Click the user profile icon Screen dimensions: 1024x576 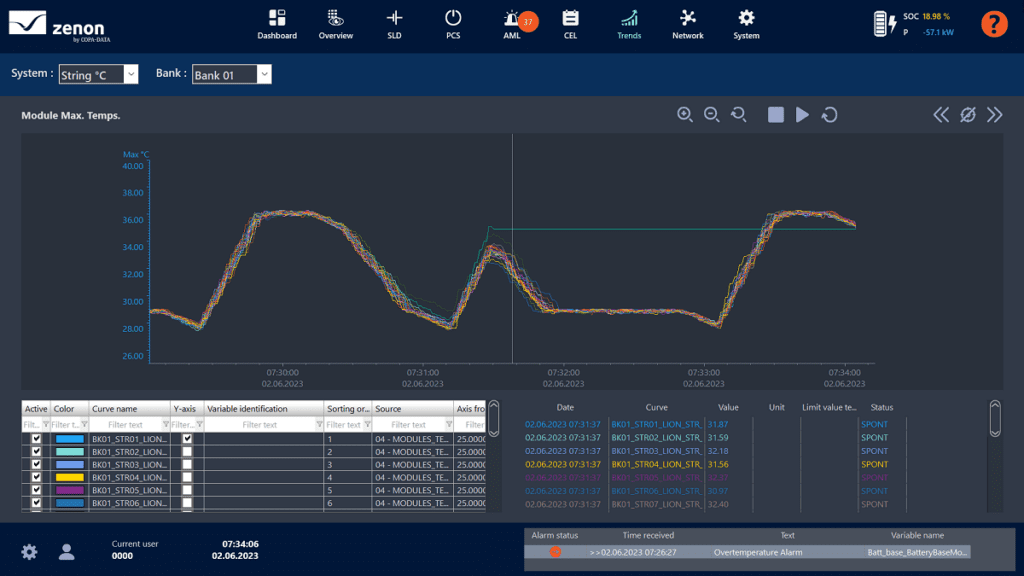tap(67, 551)
